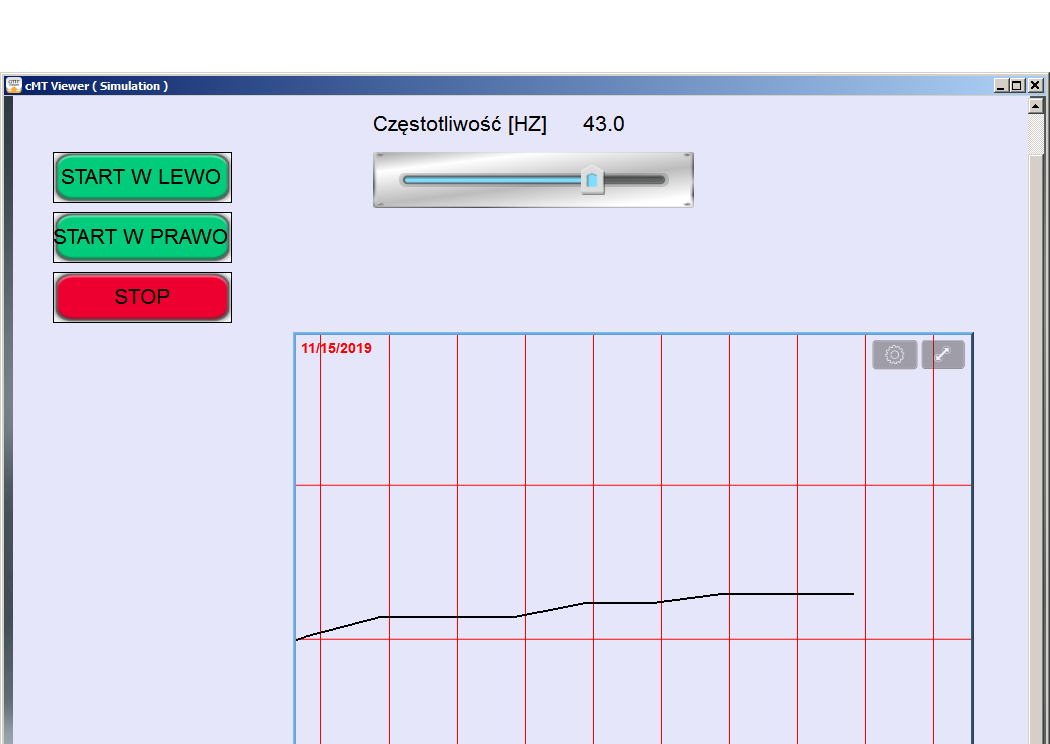Maximize the cMT Viewer window
The height and width of the screenshot is (744, 1050).
[x=1018, y=86]
